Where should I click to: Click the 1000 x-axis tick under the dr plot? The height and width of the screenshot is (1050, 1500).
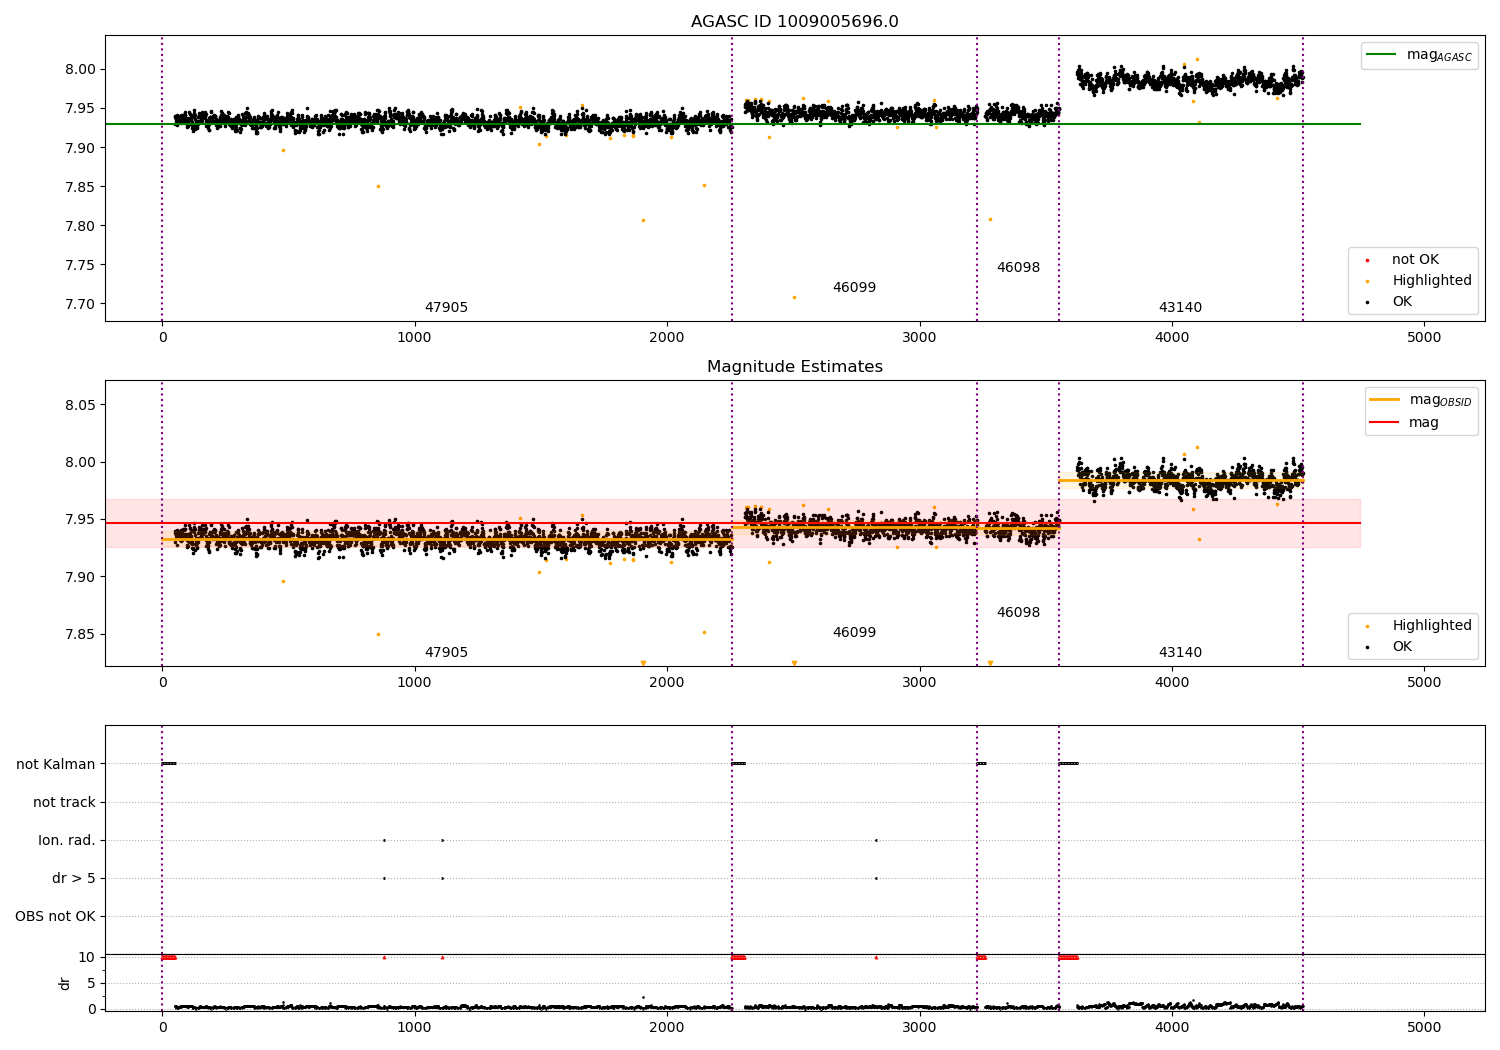click(415, 1027)
